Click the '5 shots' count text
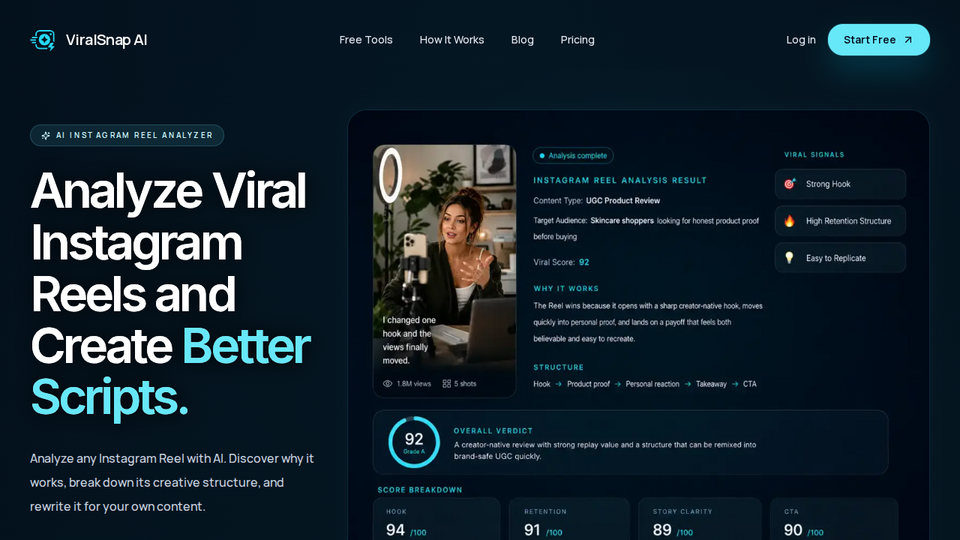Viewport: 960px width, 540px height. click(465, 384)
